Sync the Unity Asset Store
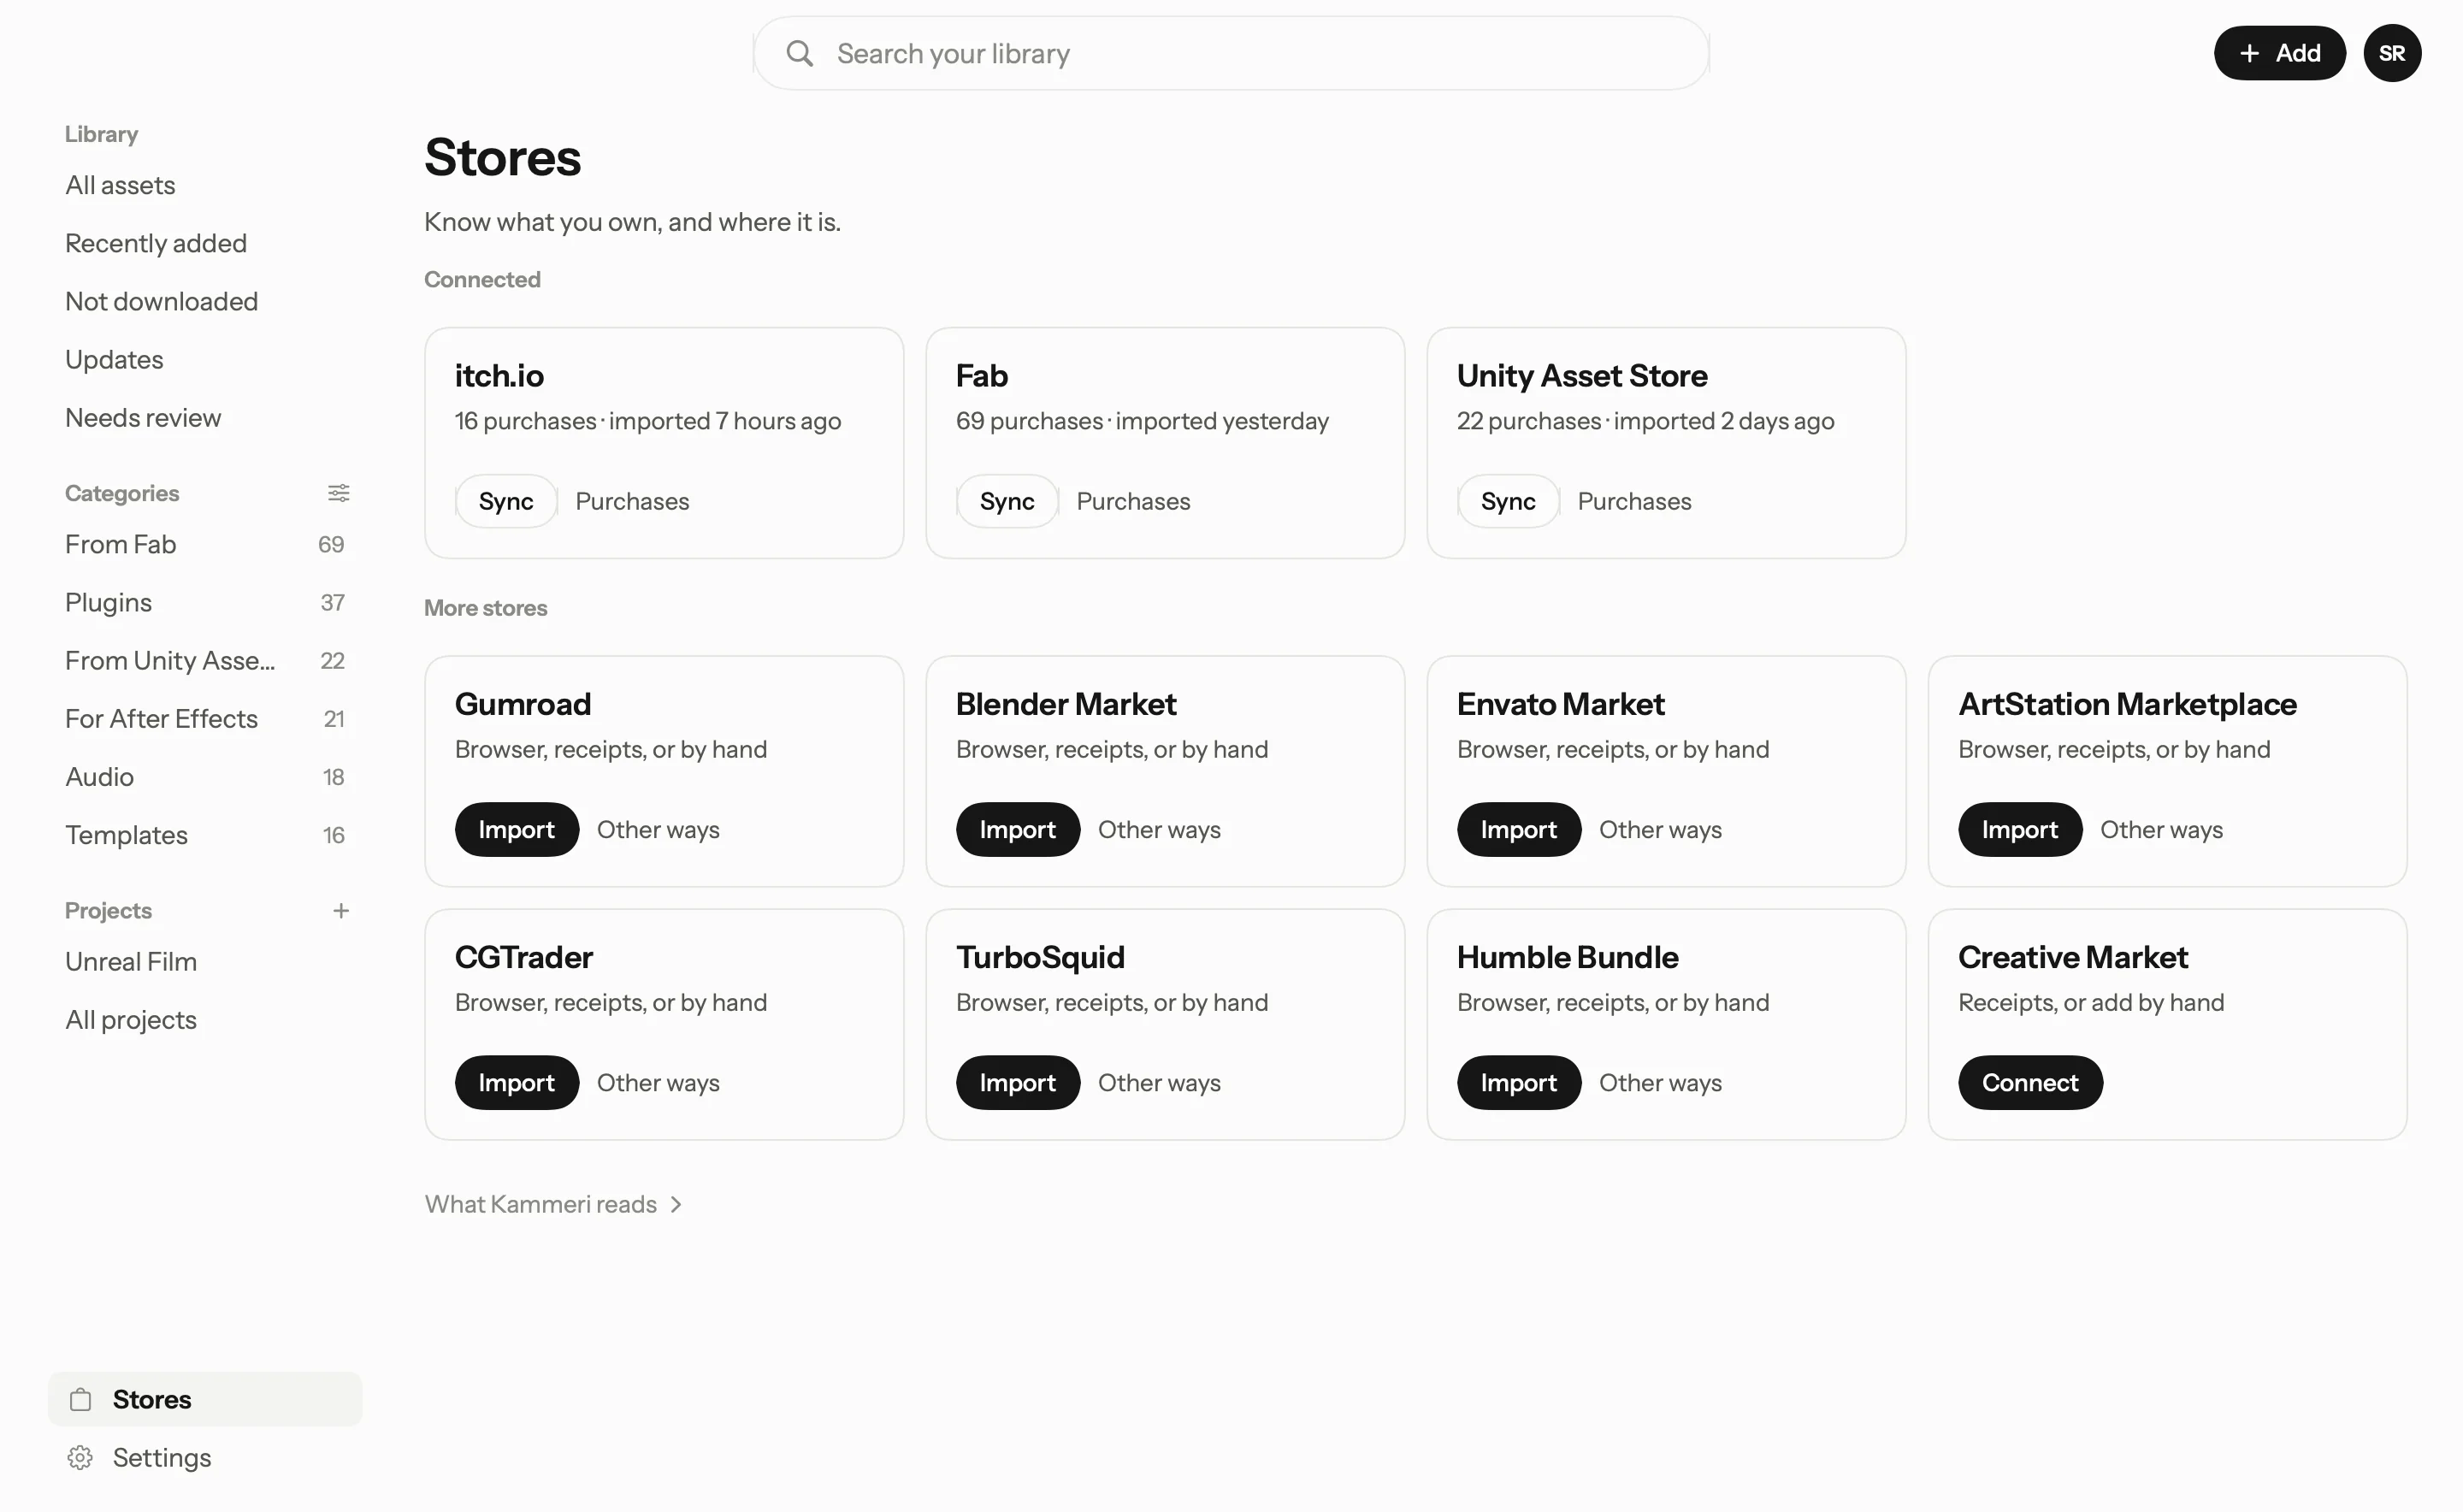This screenshot has height=1512, width=2463. [x=1508, y=501]
